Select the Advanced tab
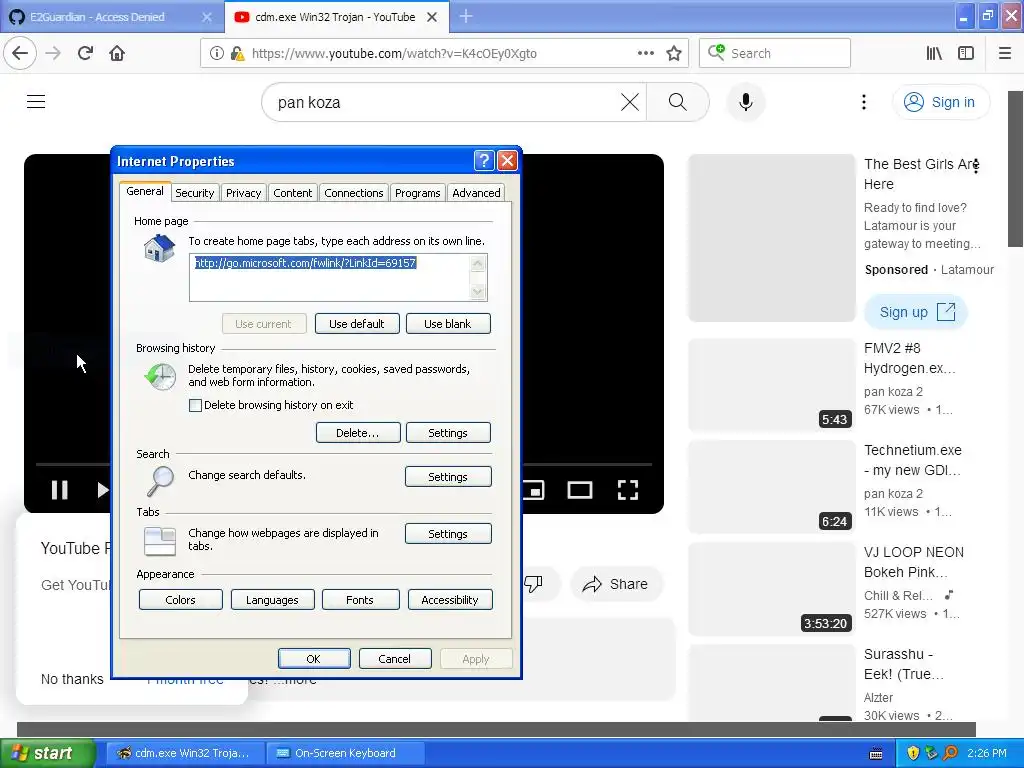This screenshot has height=768, width=1024. [x=476, y=193]
